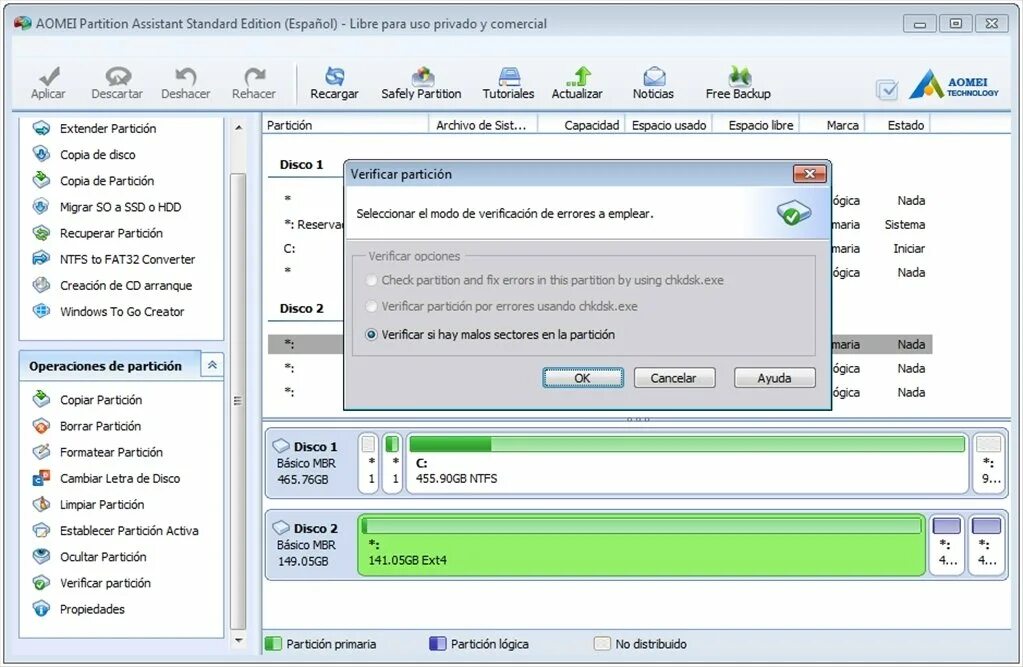This screenshot has width=1023, height=667.
Task: Select 141.05GB Ext4 partition on Disco 2
Action: pyautogui.click(x=641, y=545)
